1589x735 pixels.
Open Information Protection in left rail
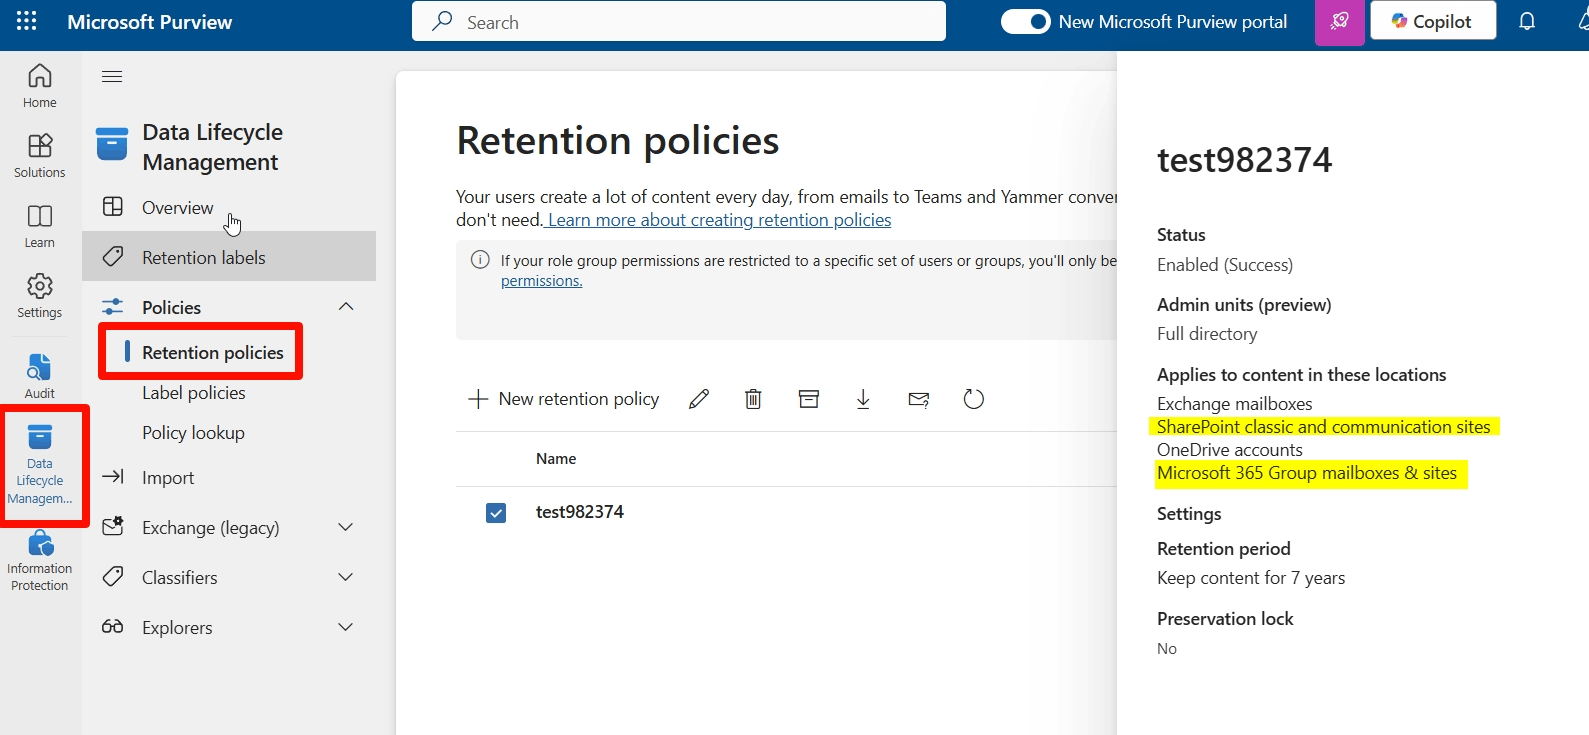coord(40,562)
